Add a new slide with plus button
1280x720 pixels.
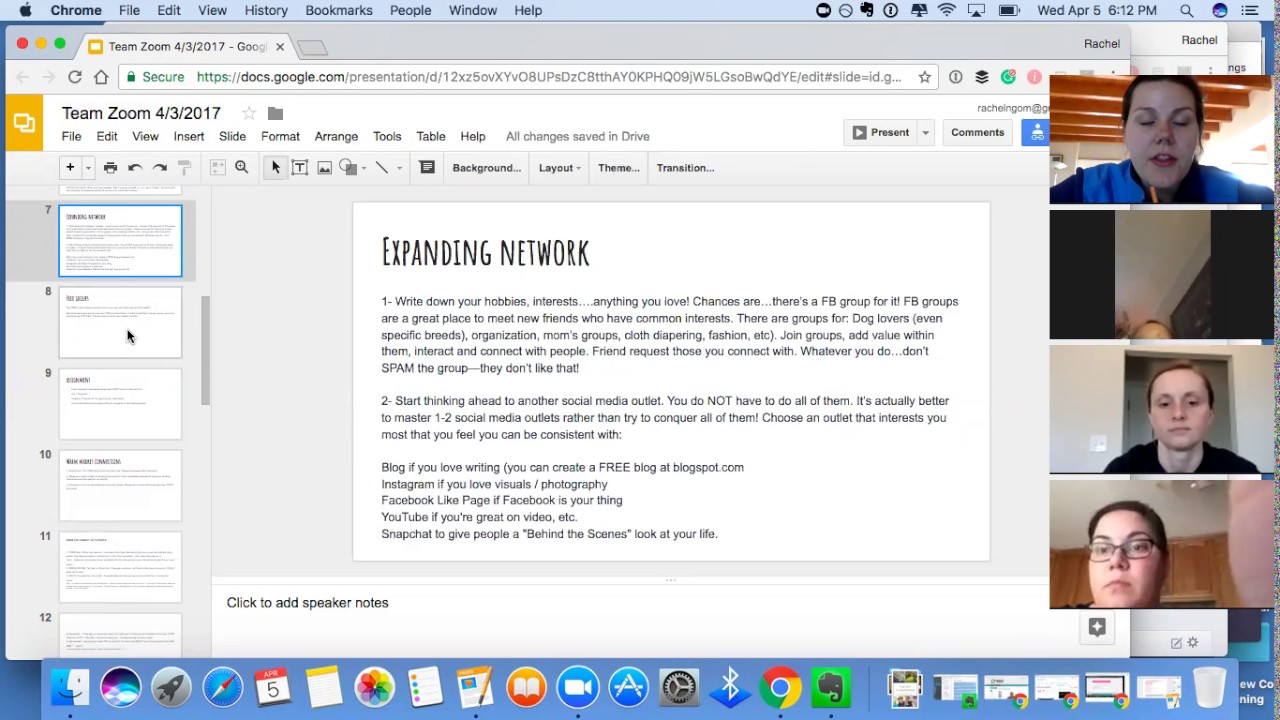click(x=70, y=168)
